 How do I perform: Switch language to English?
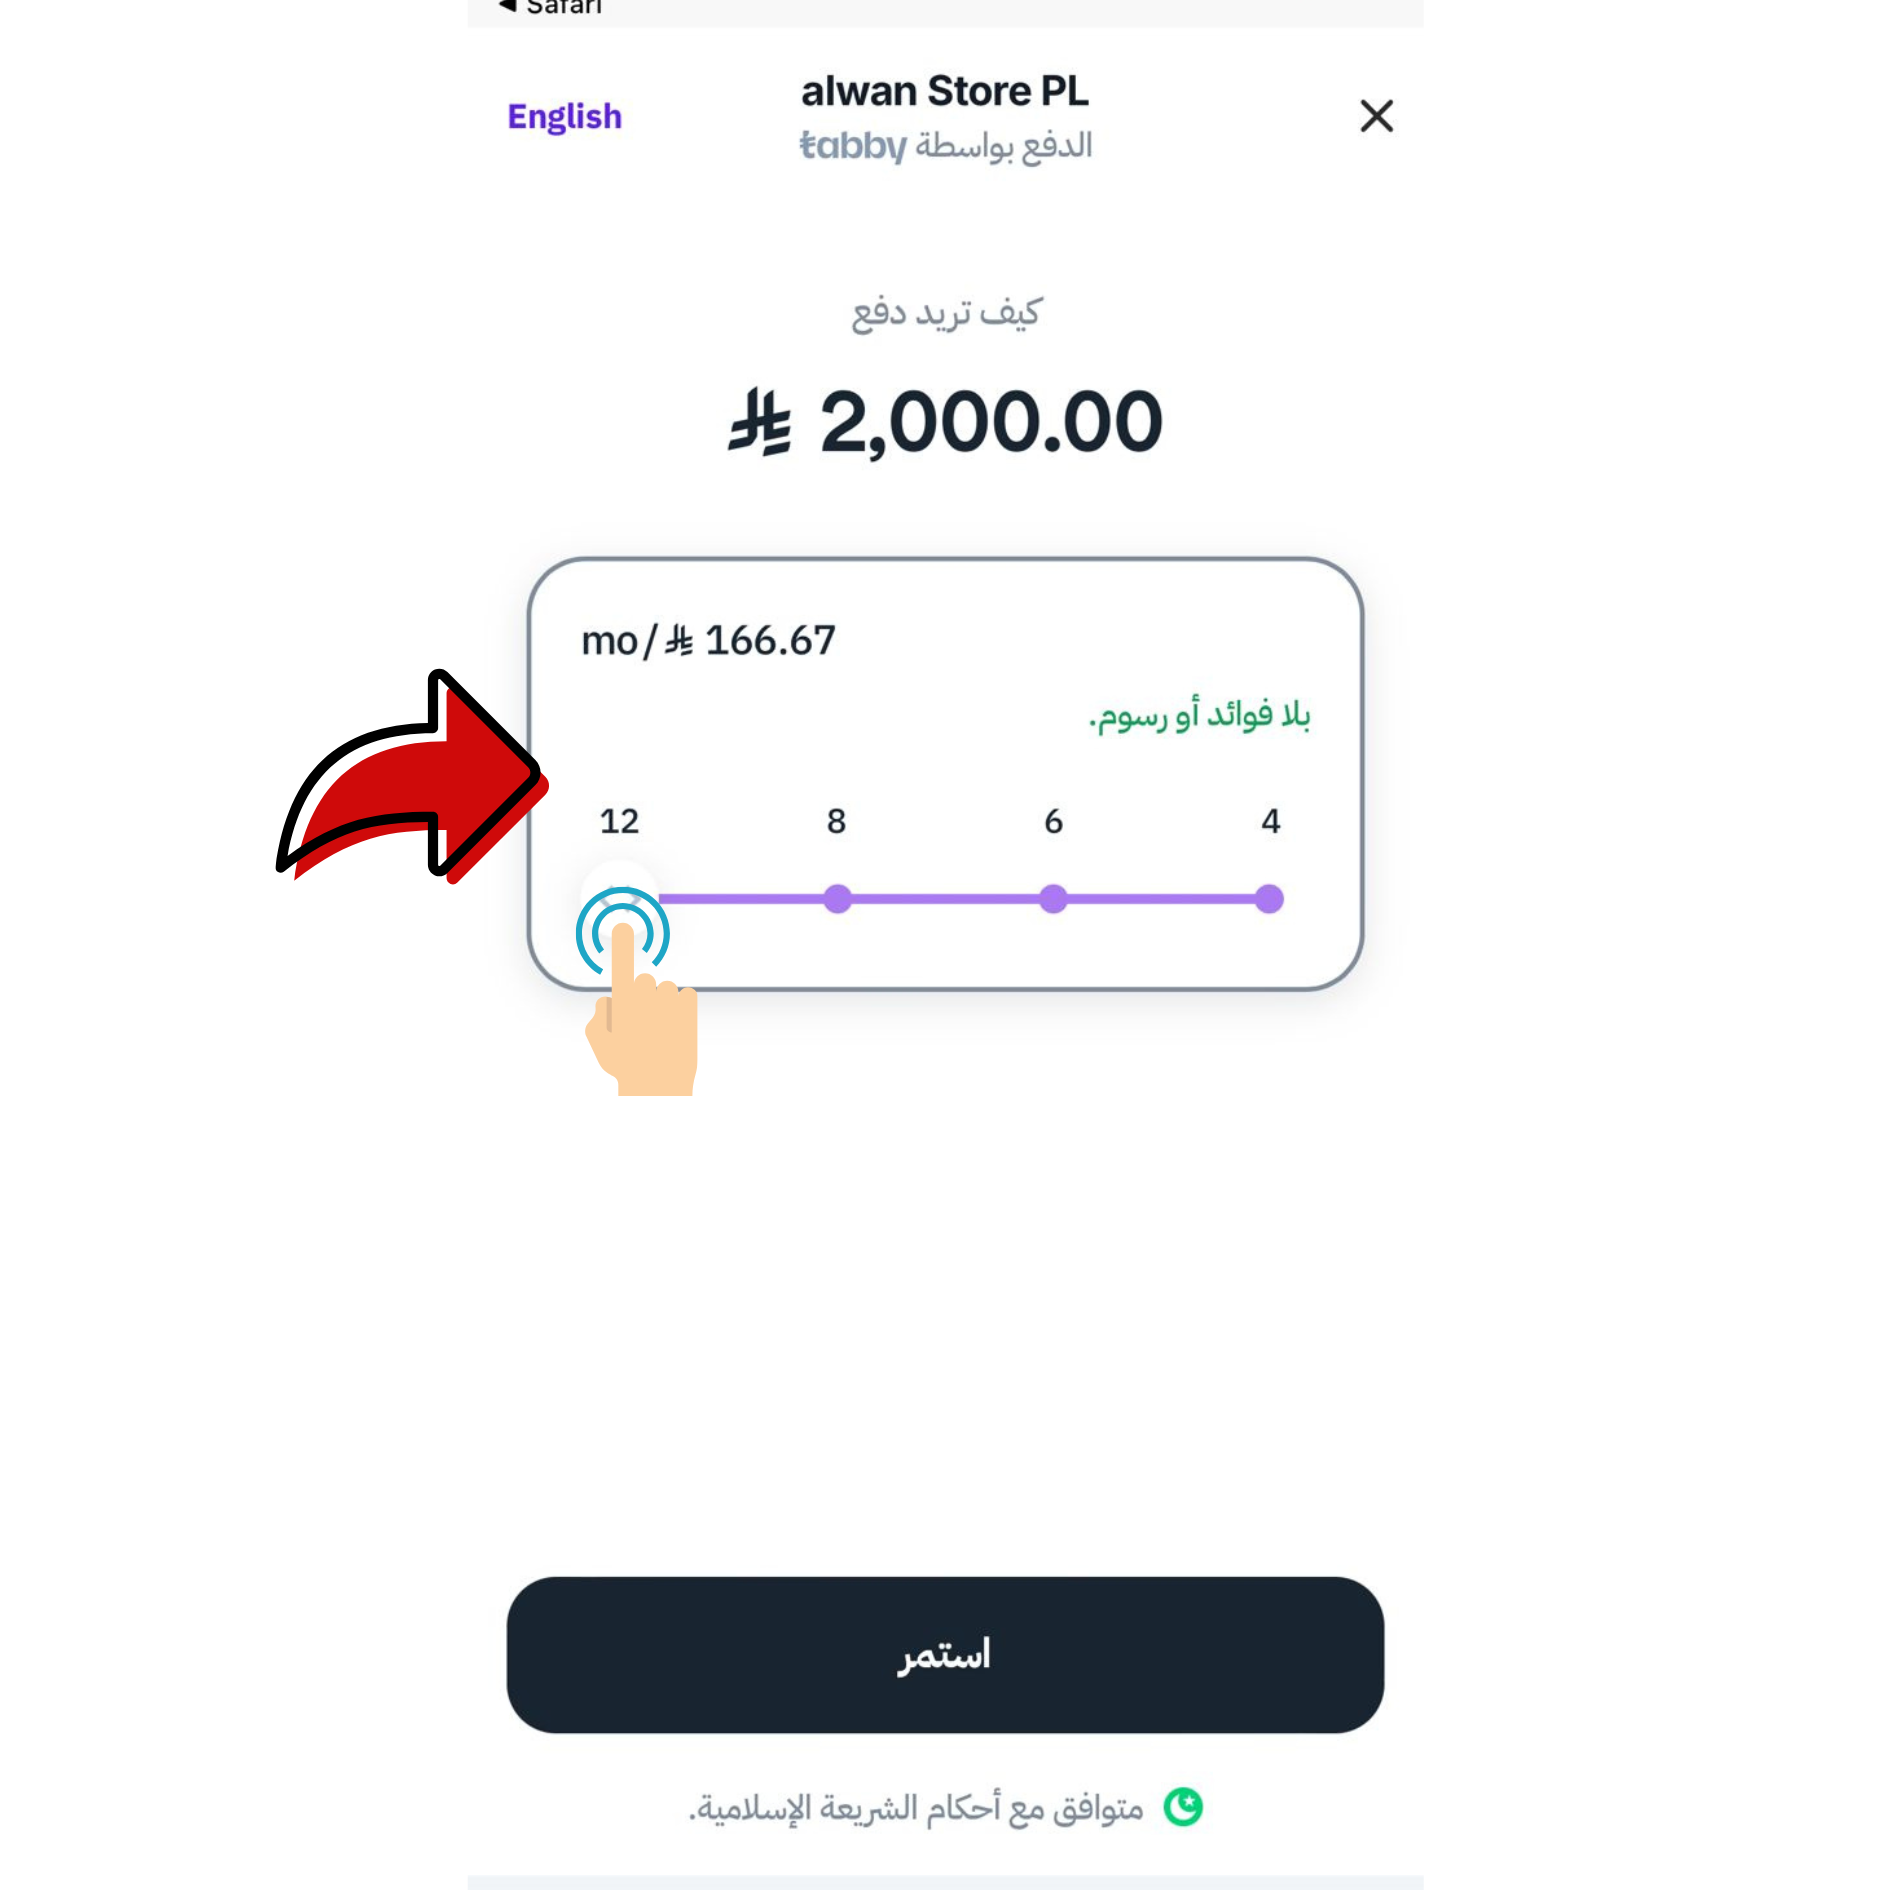tap(564, 117)
